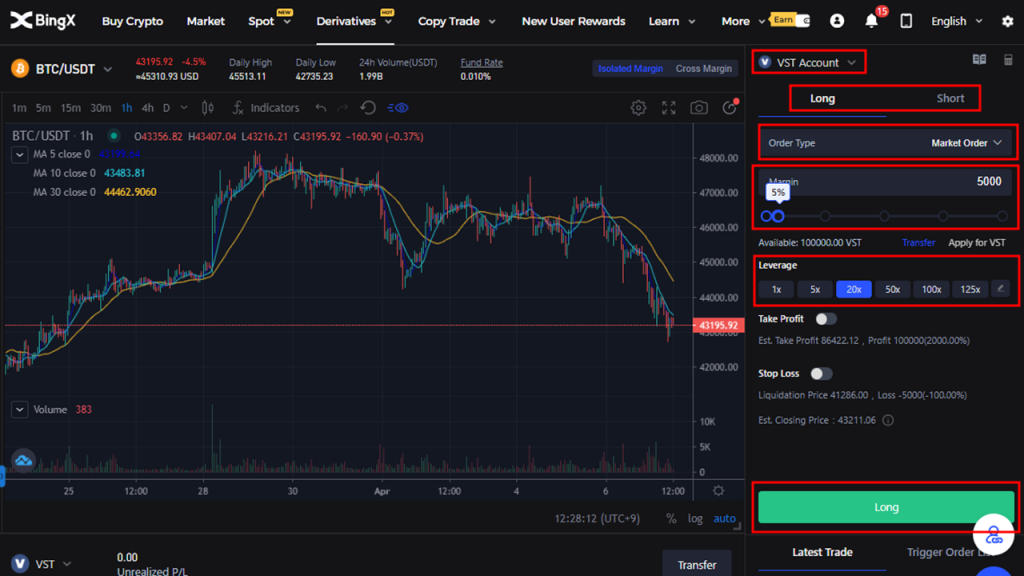
Task: Click the cloud chart icon above the volume bars
Action: (23, 460)
